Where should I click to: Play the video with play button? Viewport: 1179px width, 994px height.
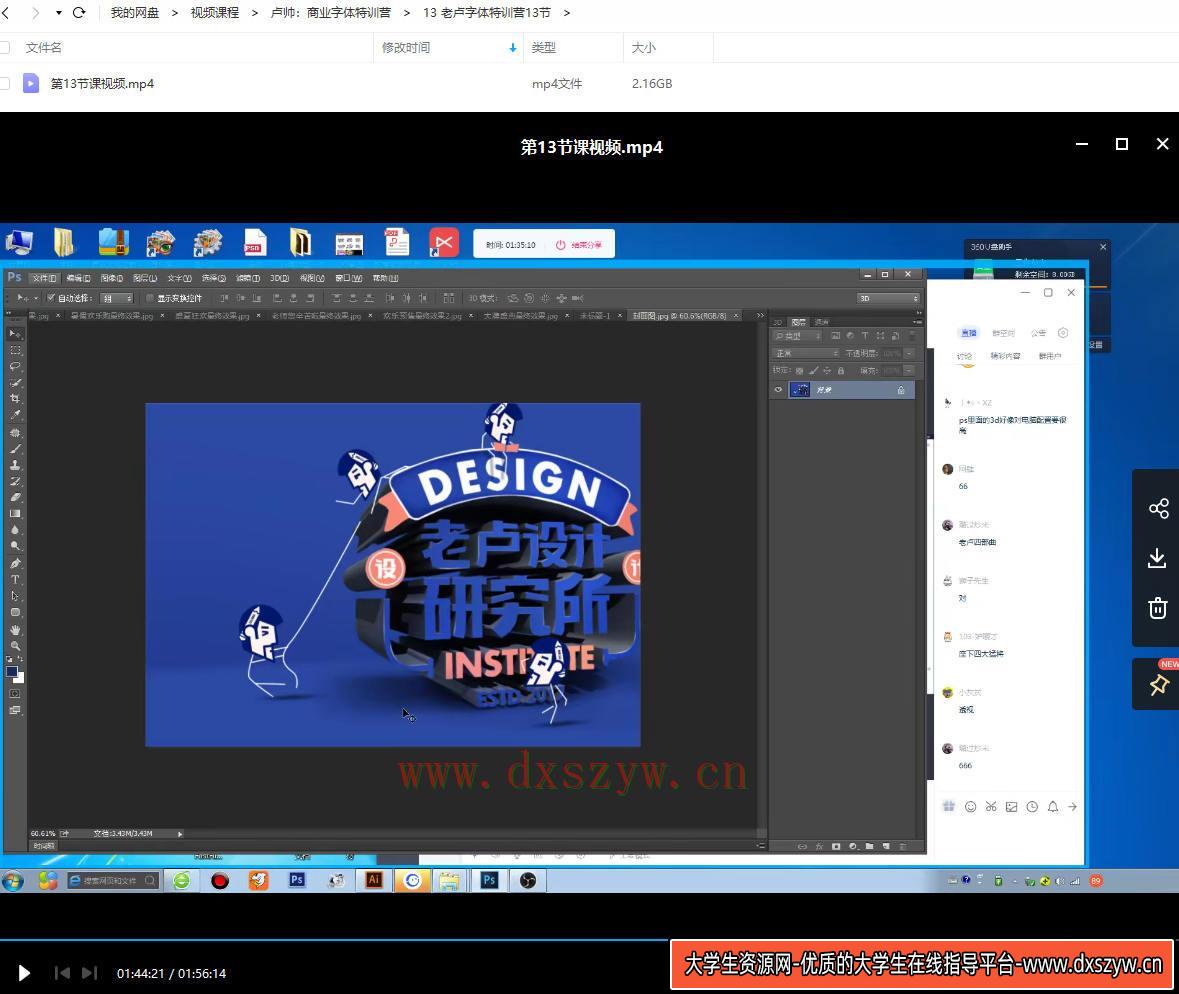pyautogui.click(x=23, y=973)
